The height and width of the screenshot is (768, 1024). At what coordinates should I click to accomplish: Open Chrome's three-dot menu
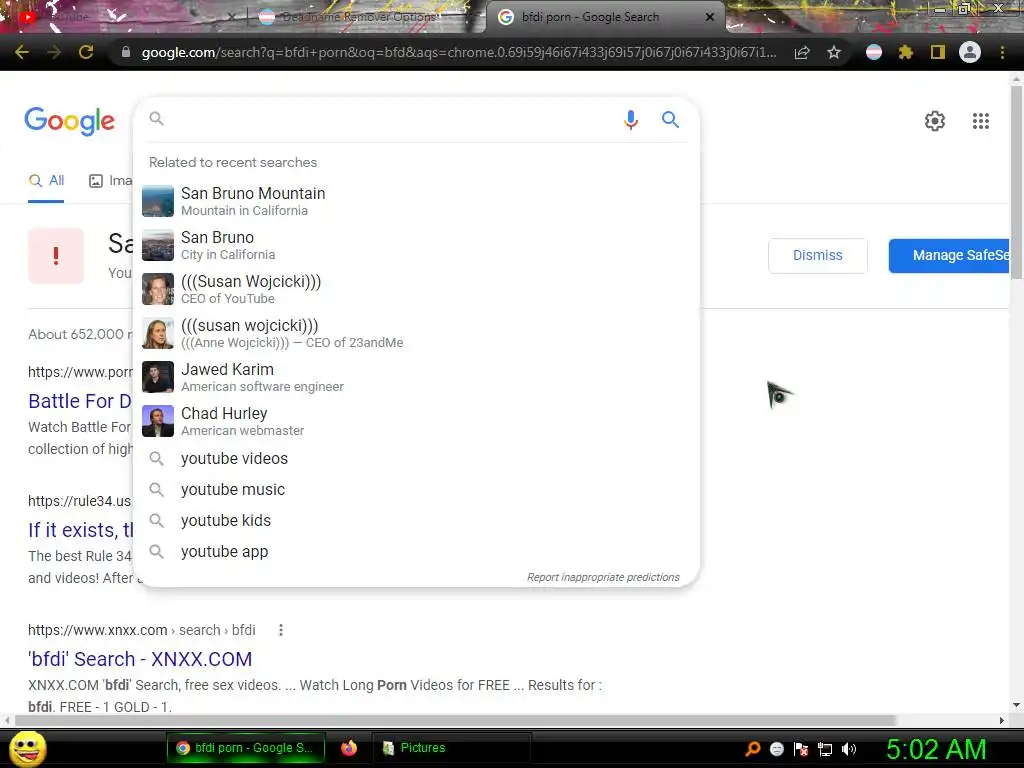pyautogui.click(x=1002, y=52)
